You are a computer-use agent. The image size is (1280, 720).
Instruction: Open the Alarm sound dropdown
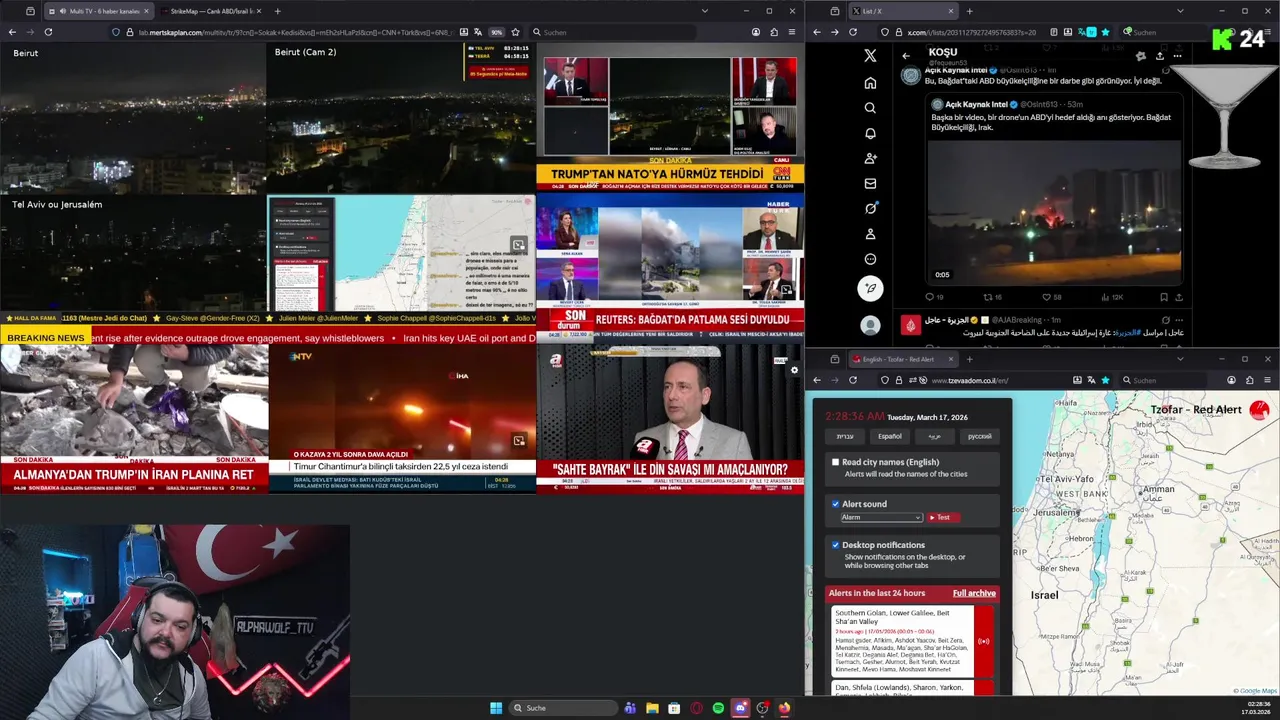(x=881, y=517)
